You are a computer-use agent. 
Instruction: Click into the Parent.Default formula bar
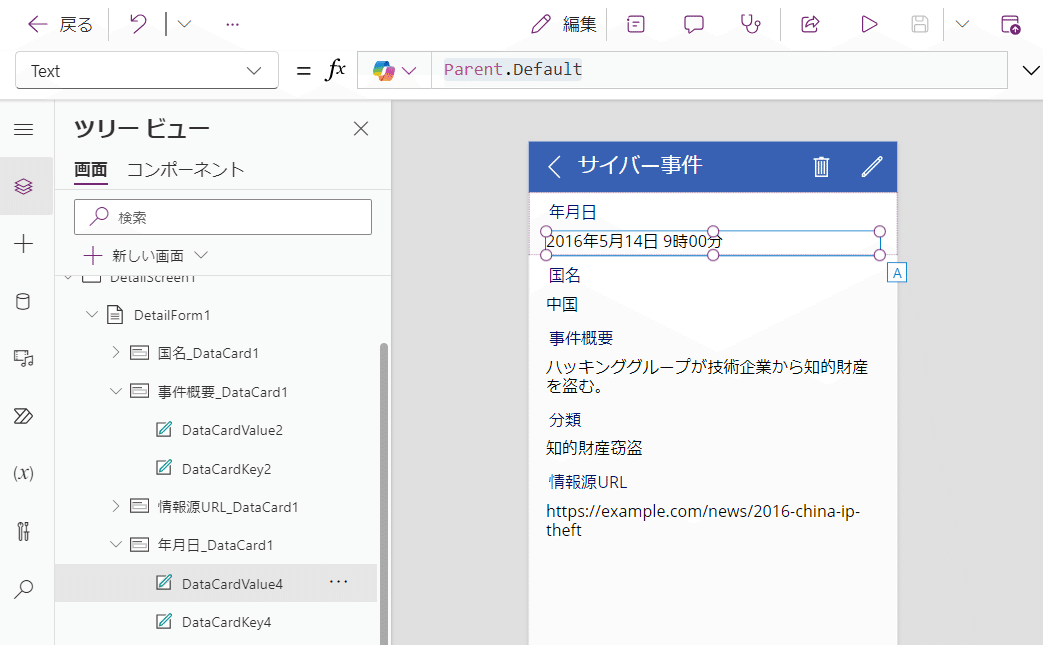718,70
